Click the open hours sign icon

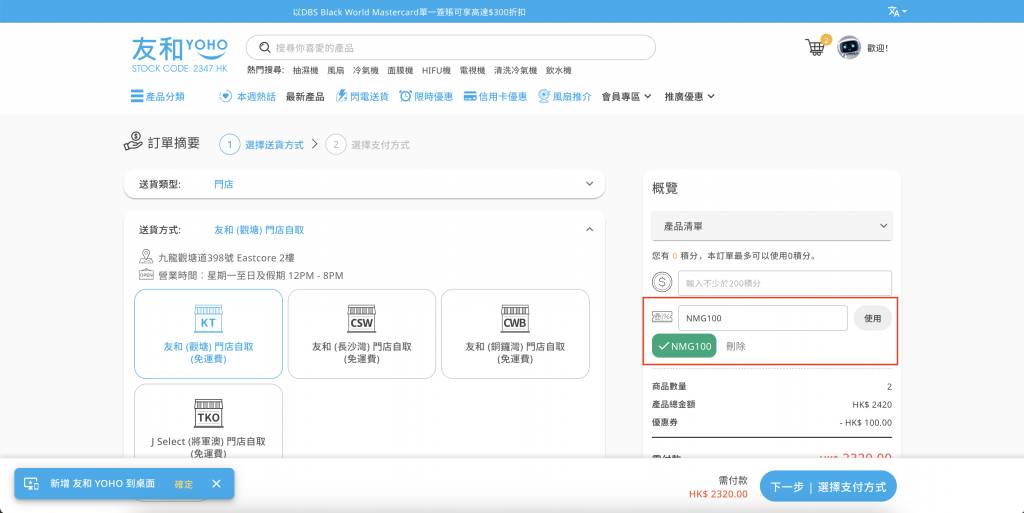[146, 274]
